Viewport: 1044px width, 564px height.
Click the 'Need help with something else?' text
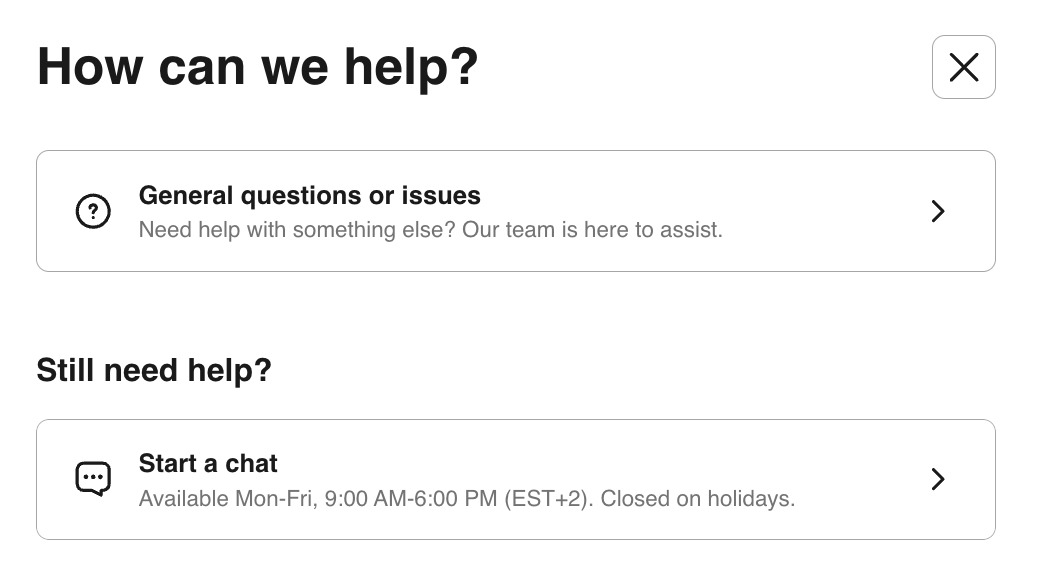pyautogui.click(x=297, y=230)
